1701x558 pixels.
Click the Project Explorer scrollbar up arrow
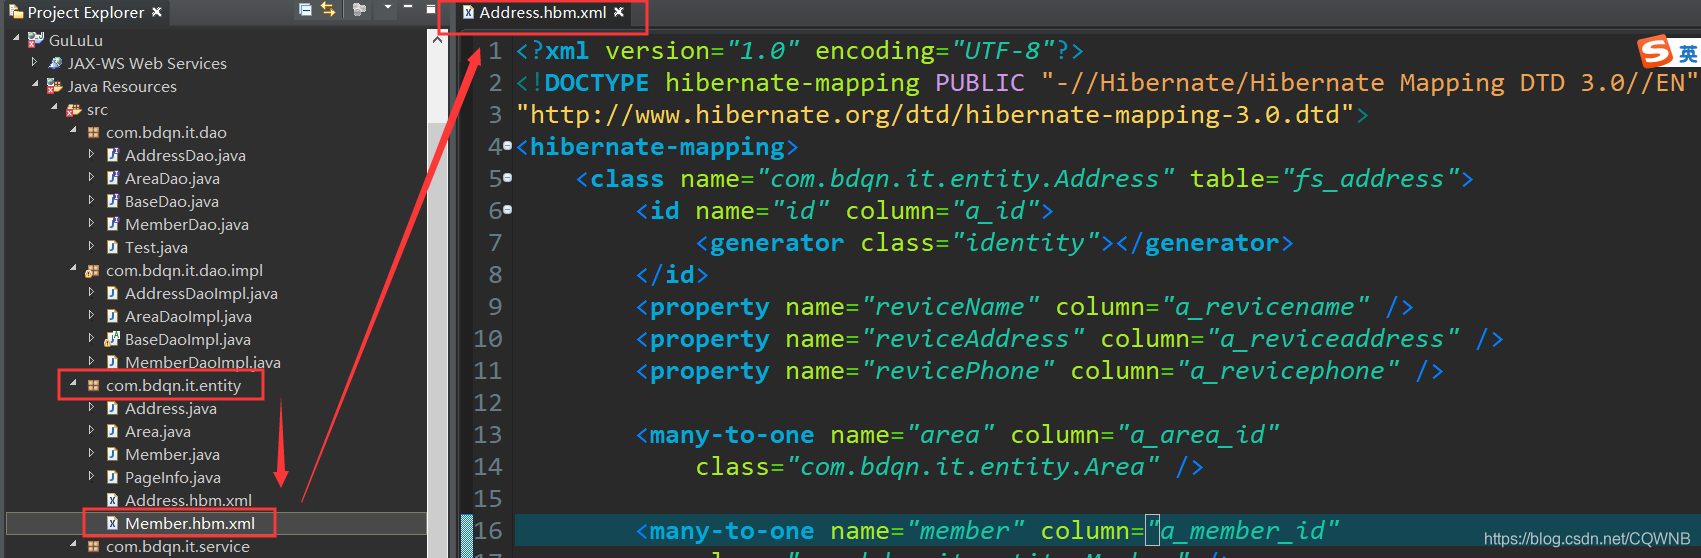437,39
